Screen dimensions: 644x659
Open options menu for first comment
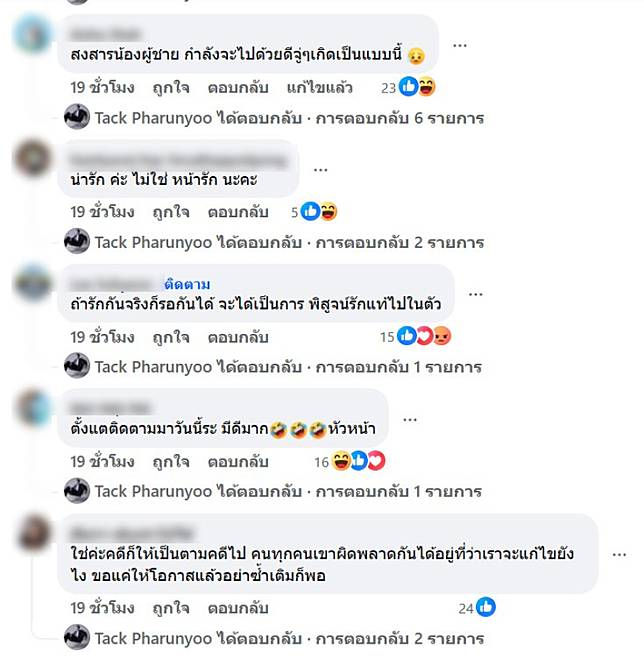460,45
